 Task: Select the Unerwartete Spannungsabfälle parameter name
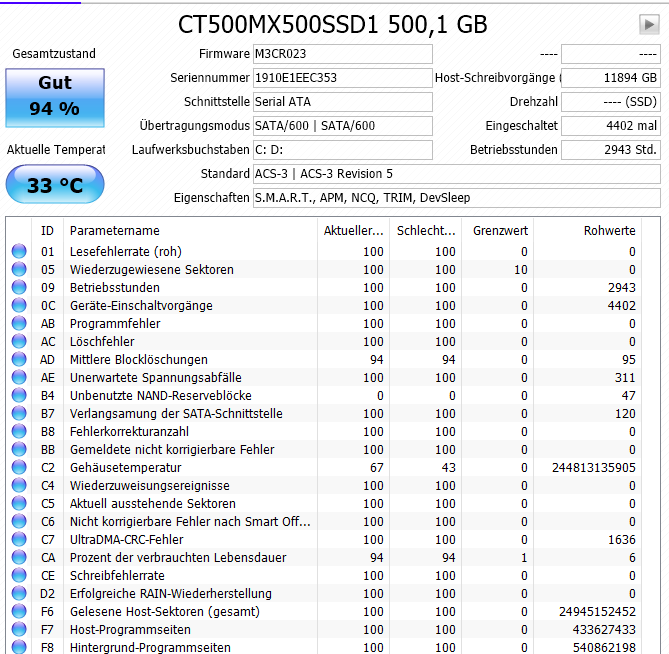click(x=156, y=378)
